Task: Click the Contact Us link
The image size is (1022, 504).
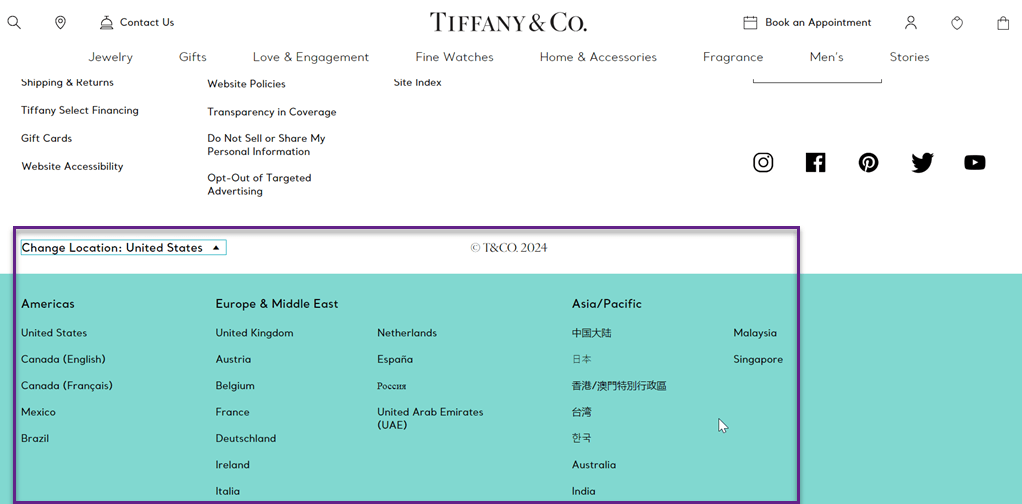Action: (147, 22)
